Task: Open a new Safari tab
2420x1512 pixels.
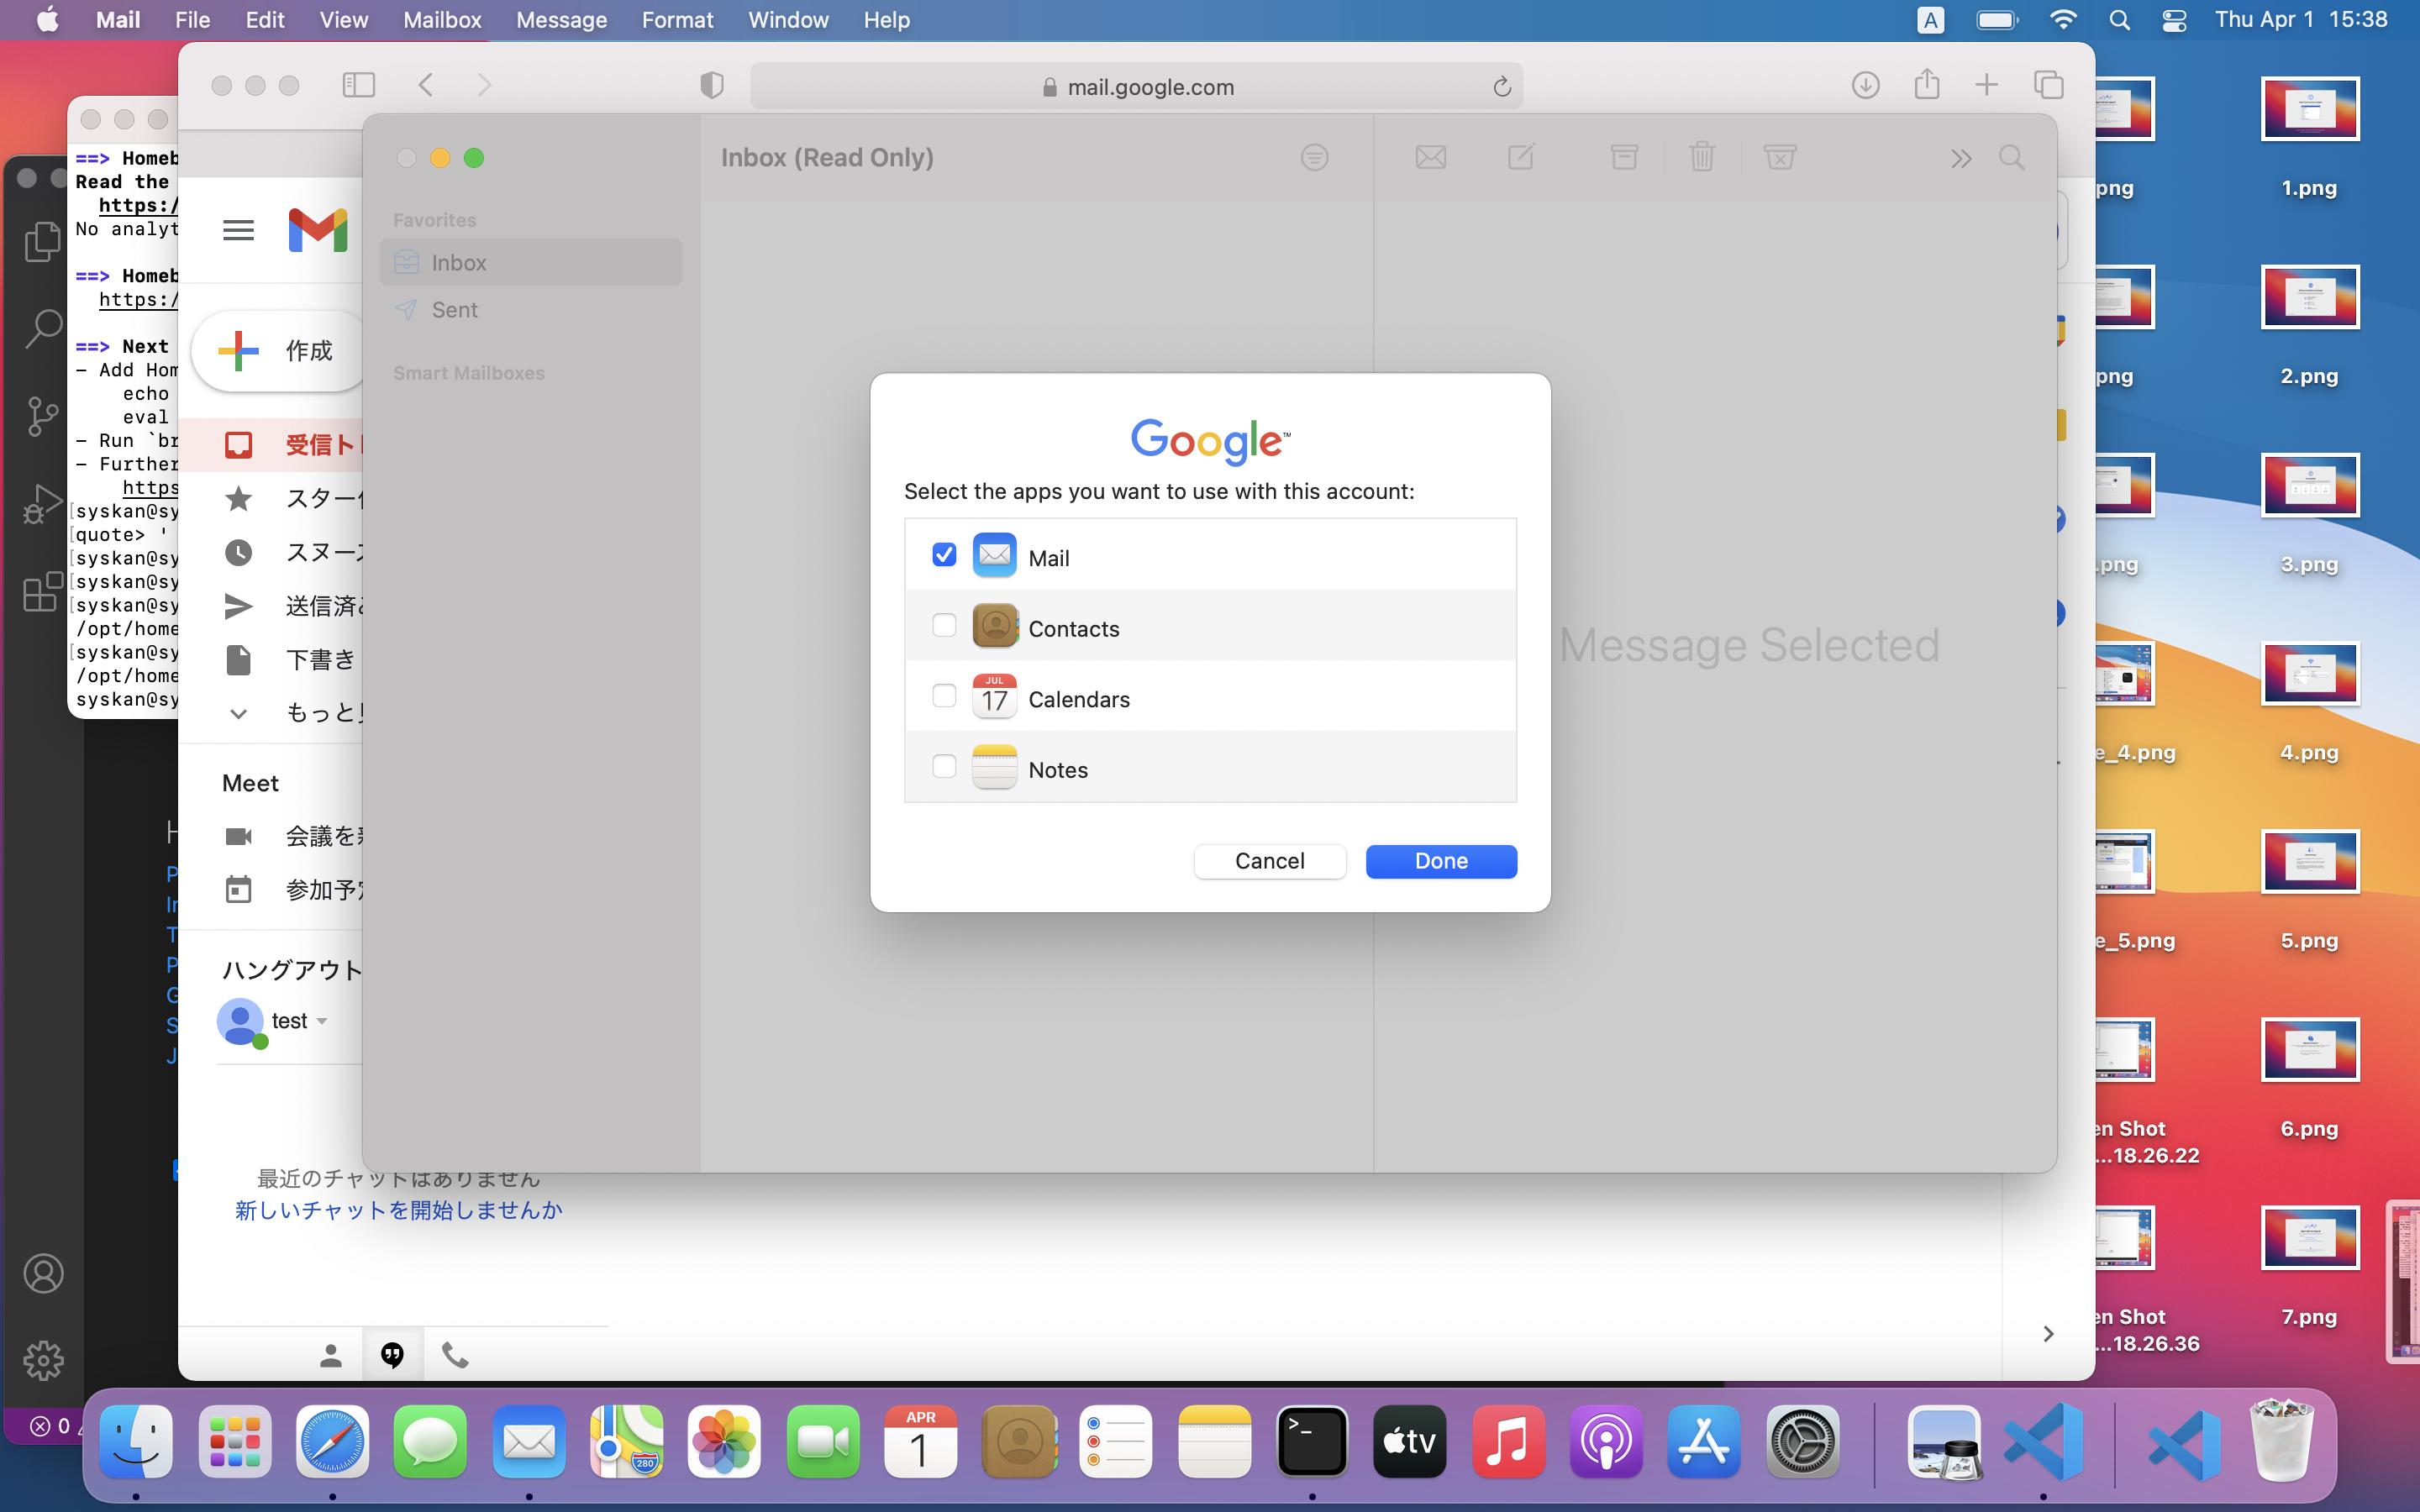Action: click(1987, 85)
